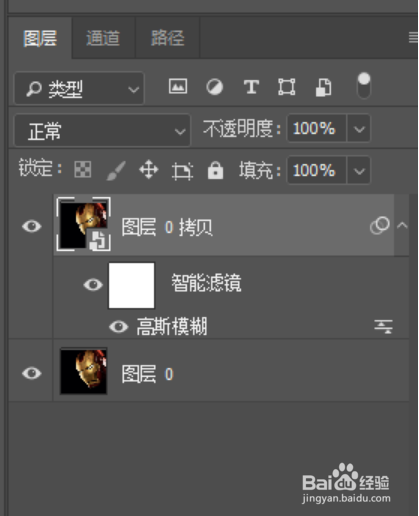Open the 填充 slider dropdown arrow
This screenshot has height=516, width=419.
359,170
